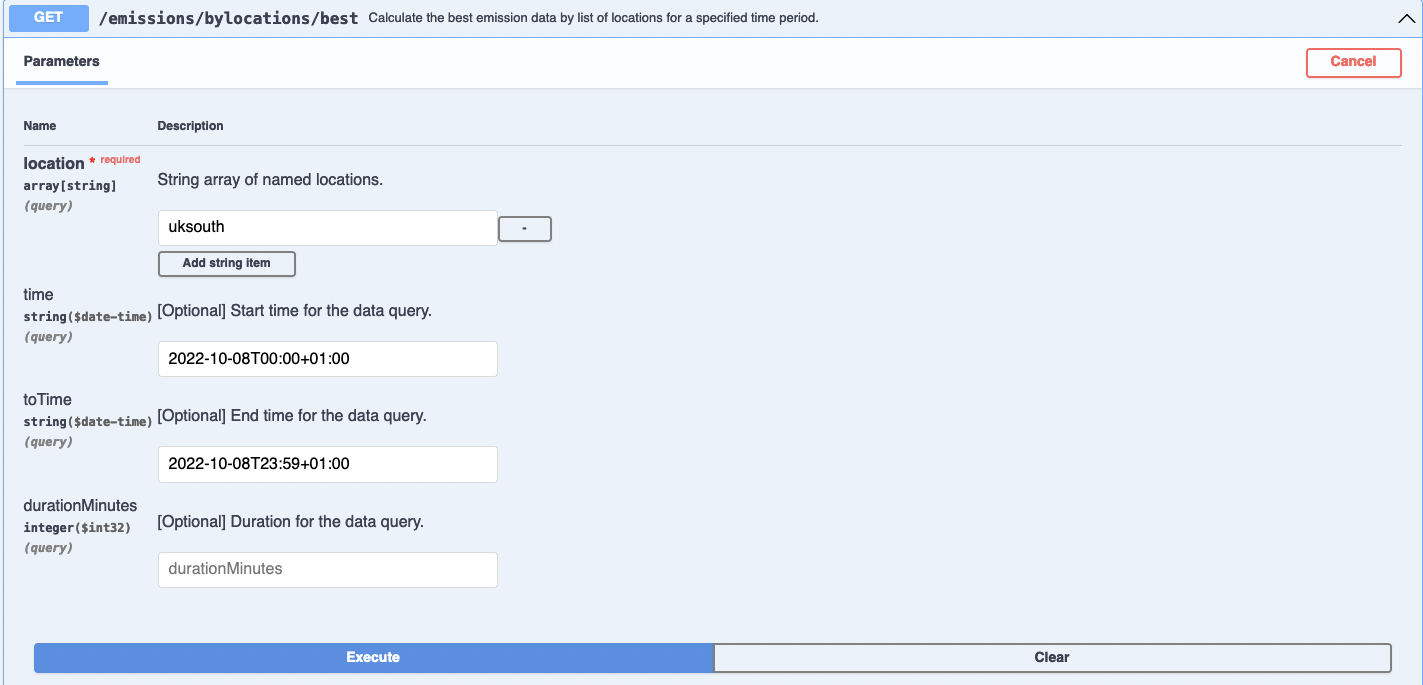Click the durationMinutes parameter name label
Image resolution: width=1423 pixels, height=685 pixels.
click(x=80, y=505)
